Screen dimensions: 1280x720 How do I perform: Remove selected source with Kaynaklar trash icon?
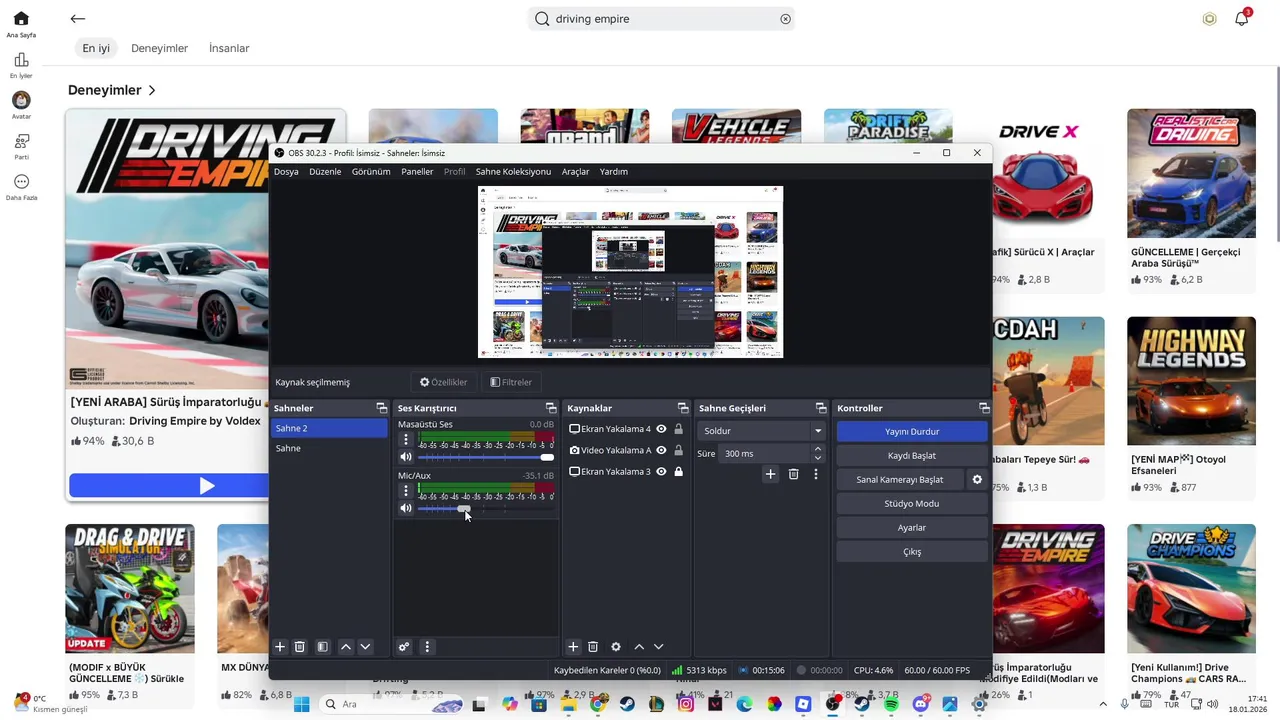[x=592, y=647]
